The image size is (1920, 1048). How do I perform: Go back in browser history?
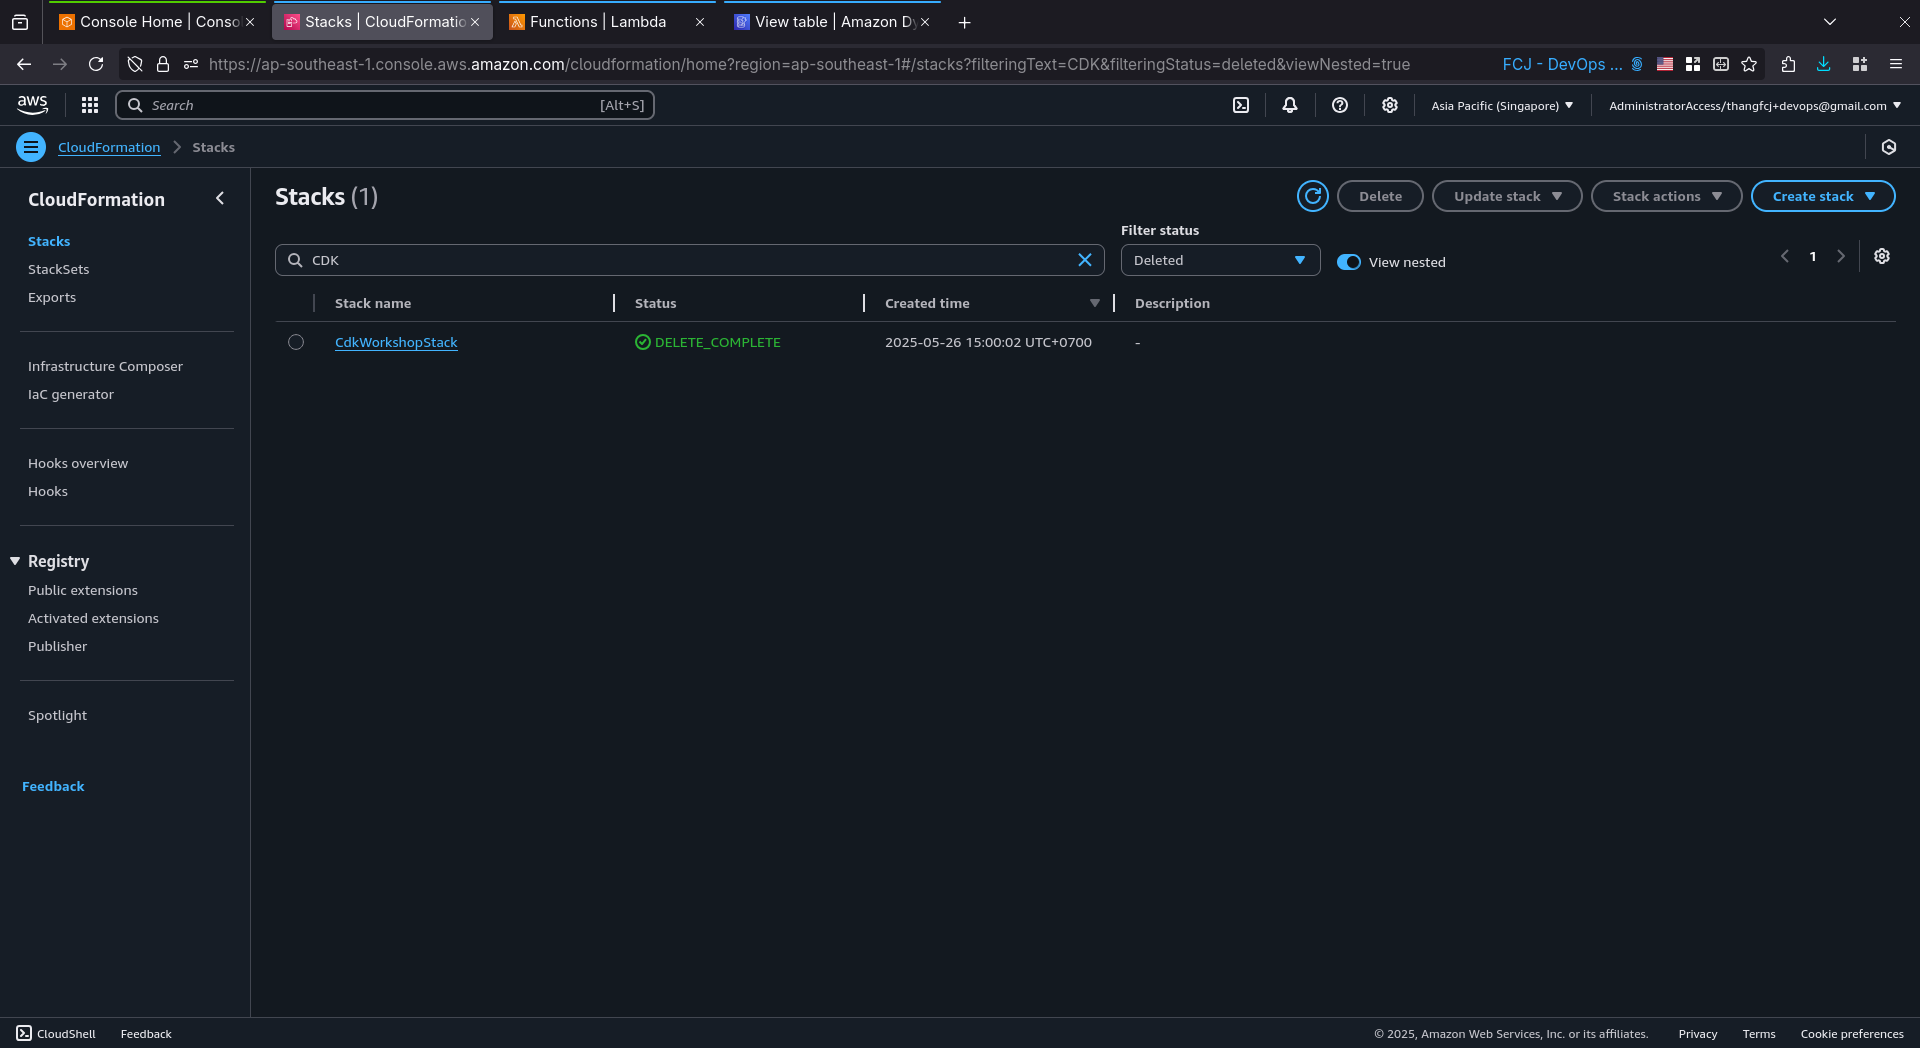(24, 64)
